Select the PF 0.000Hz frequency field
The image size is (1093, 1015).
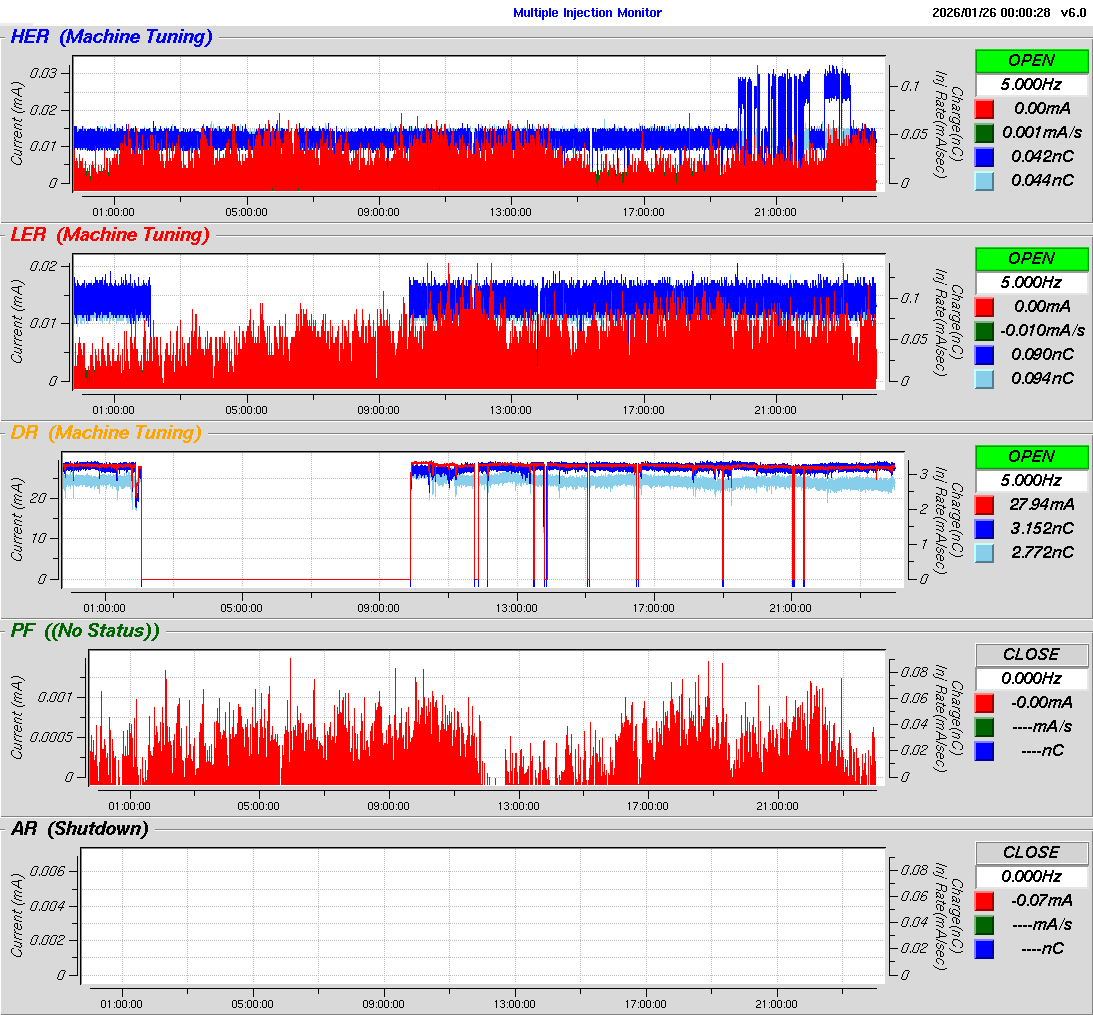(1031, 678)
